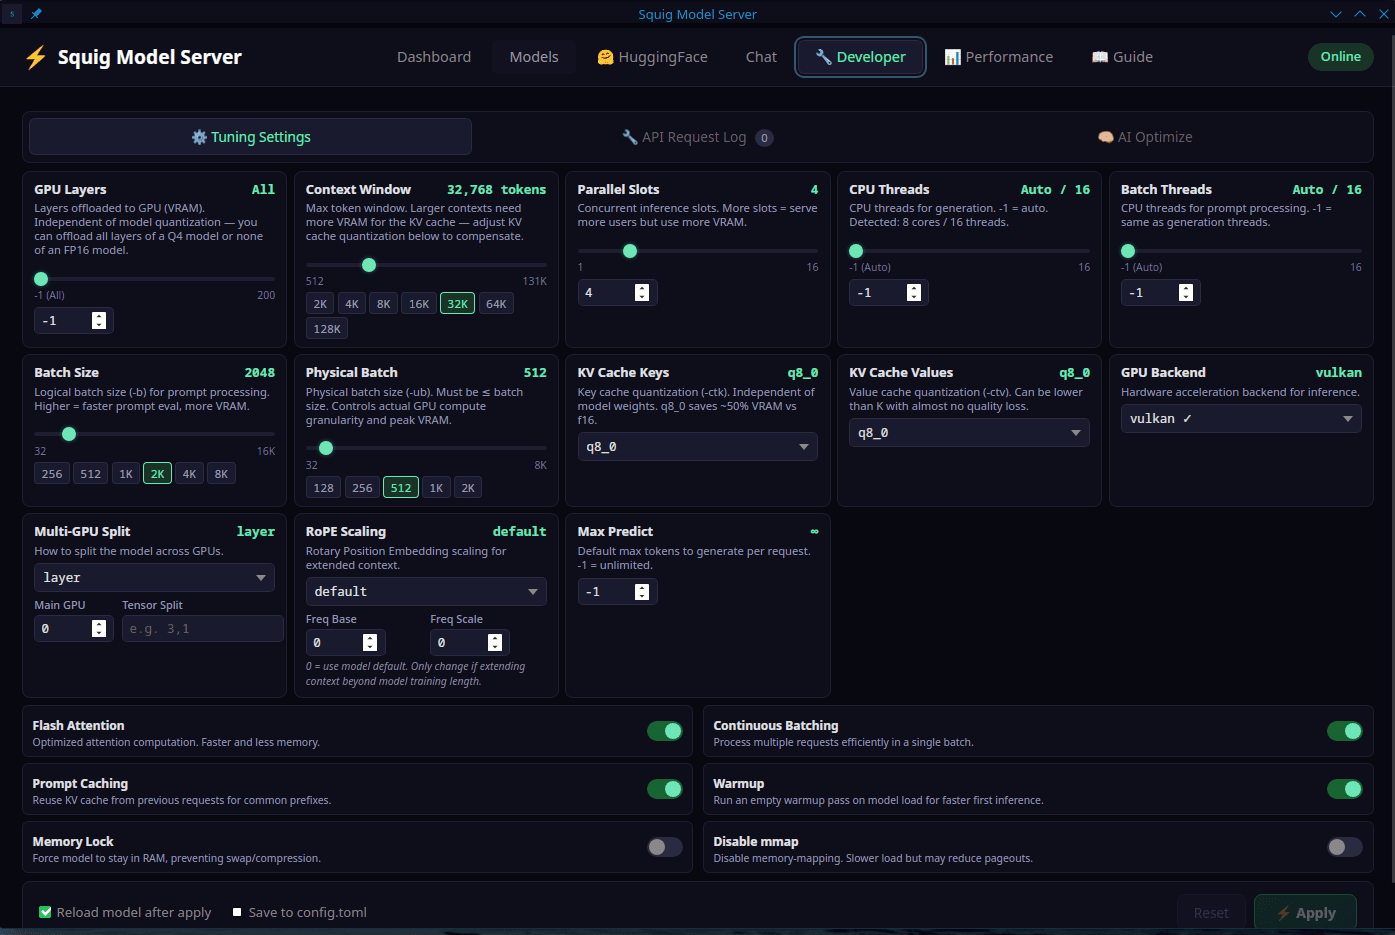
Task: Go to the Chat tab
Action: click(x=761, y=57)
